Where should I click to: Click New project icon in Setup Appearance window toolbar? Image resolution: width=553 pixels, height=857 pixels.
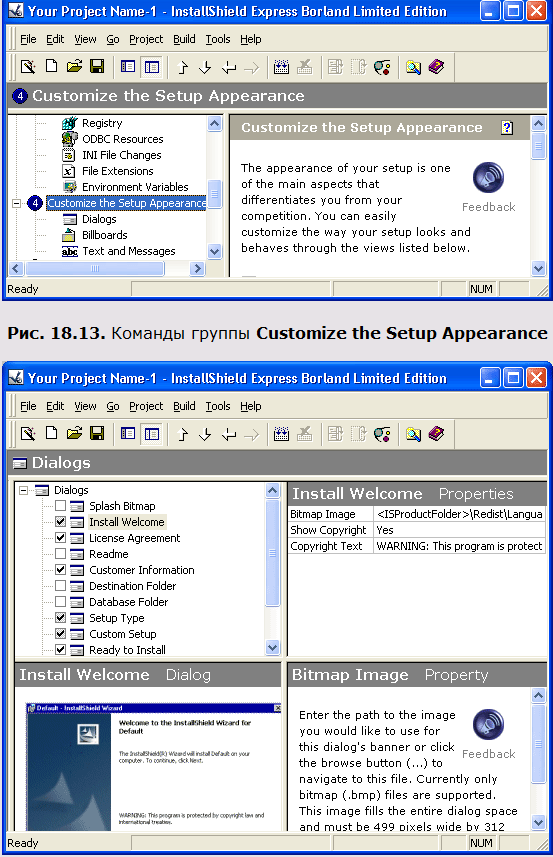coord(51,67)
